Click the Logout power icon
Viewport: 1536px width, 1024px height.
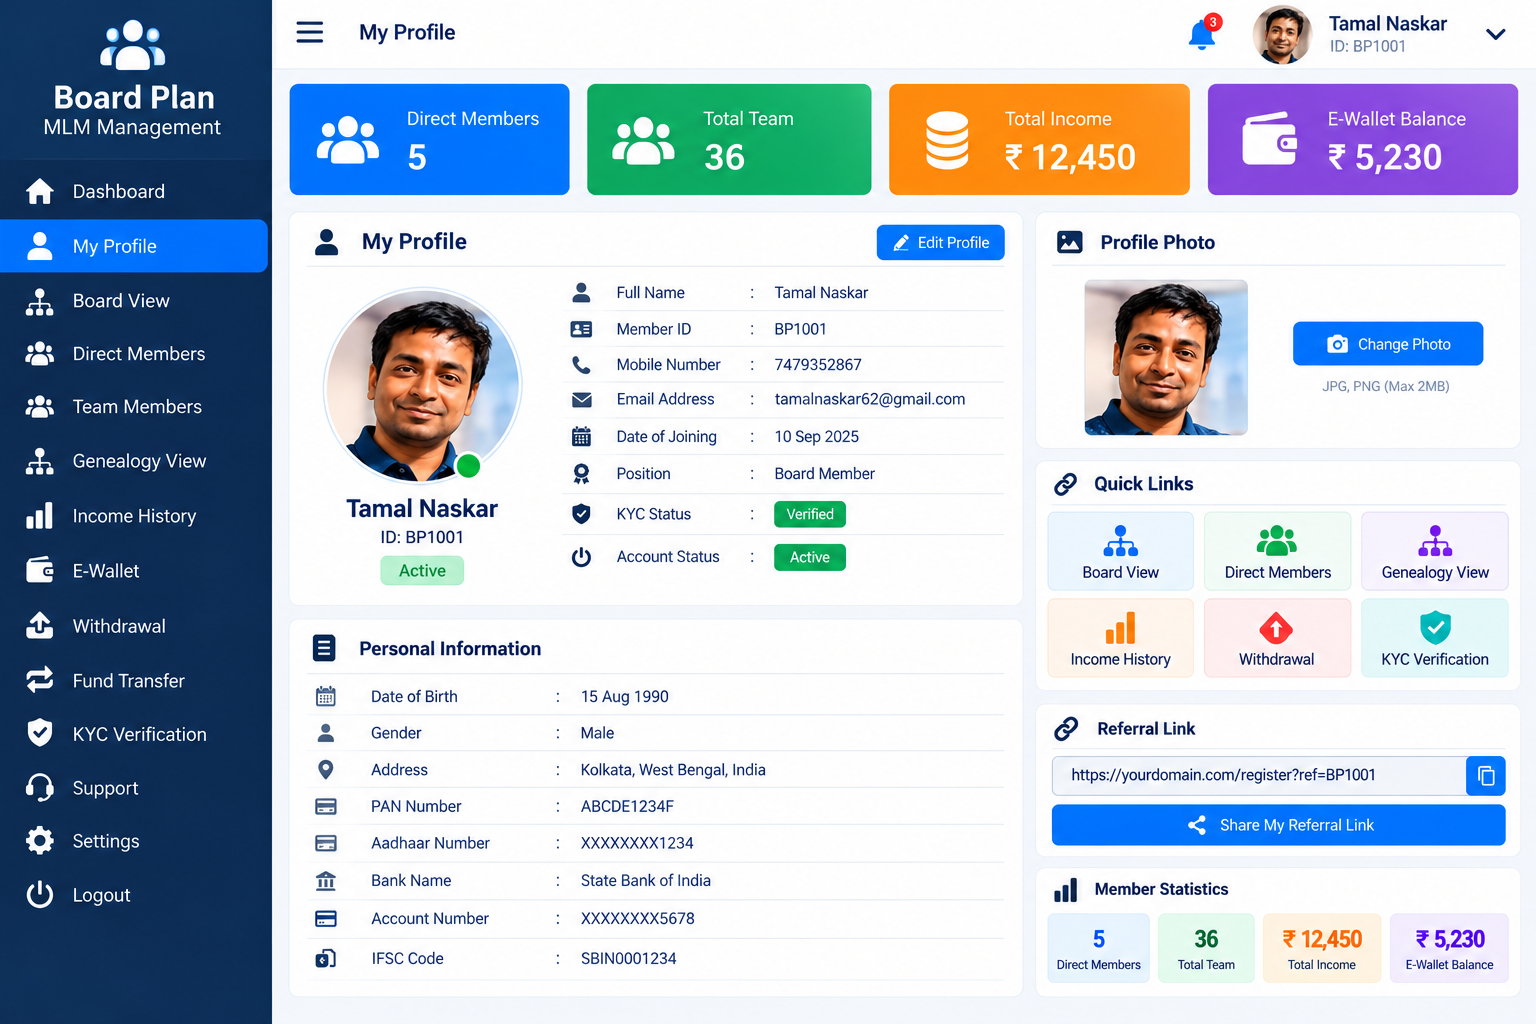tap(40, 894)
